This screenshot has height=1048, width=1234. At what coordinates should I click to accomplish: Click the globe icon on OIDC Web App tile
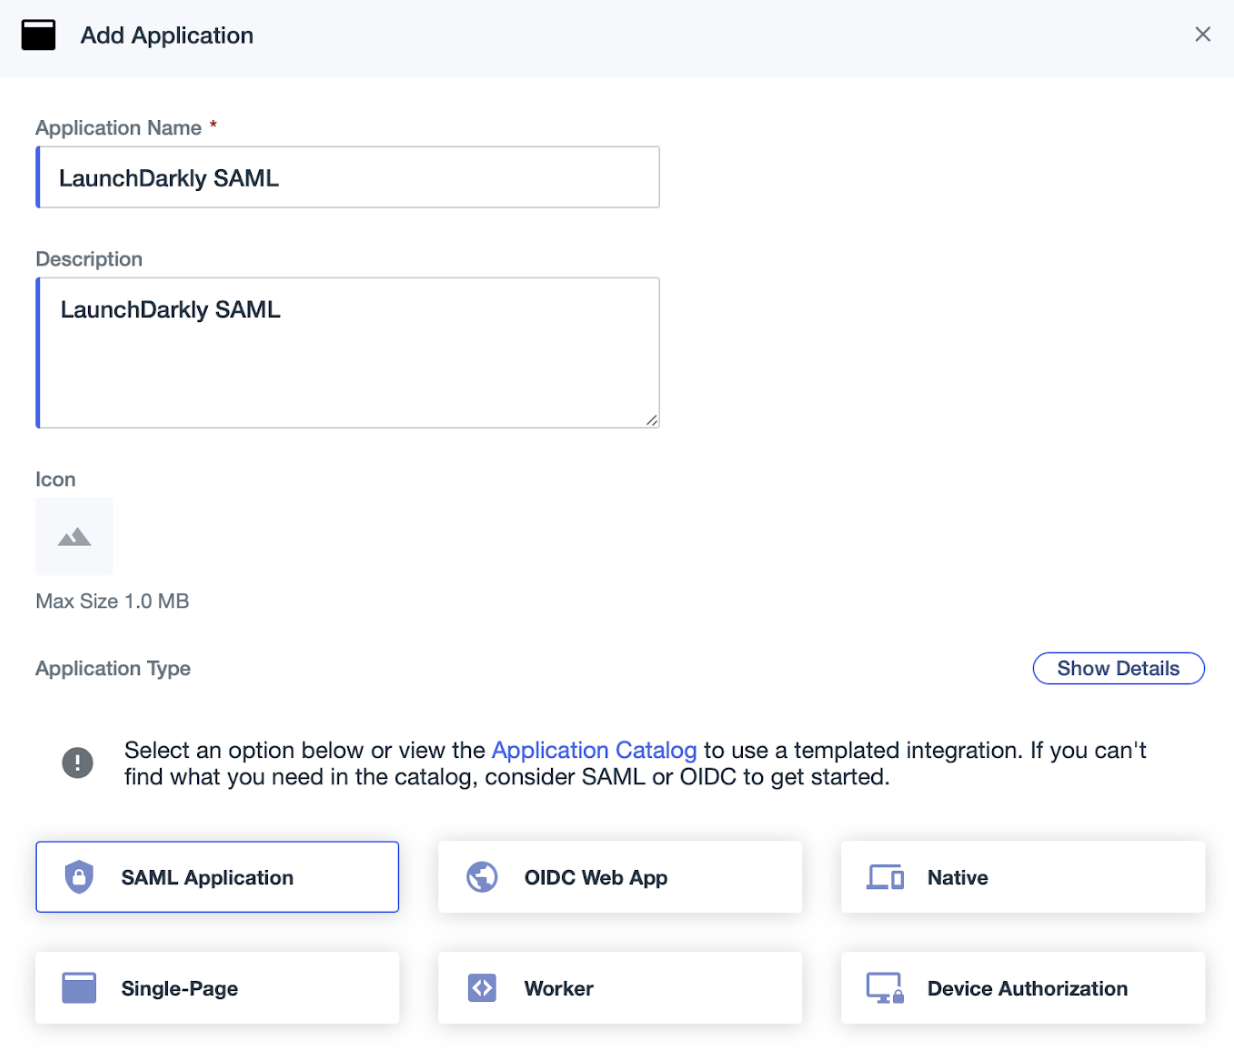pyautogui.click(x=482, y=877)
